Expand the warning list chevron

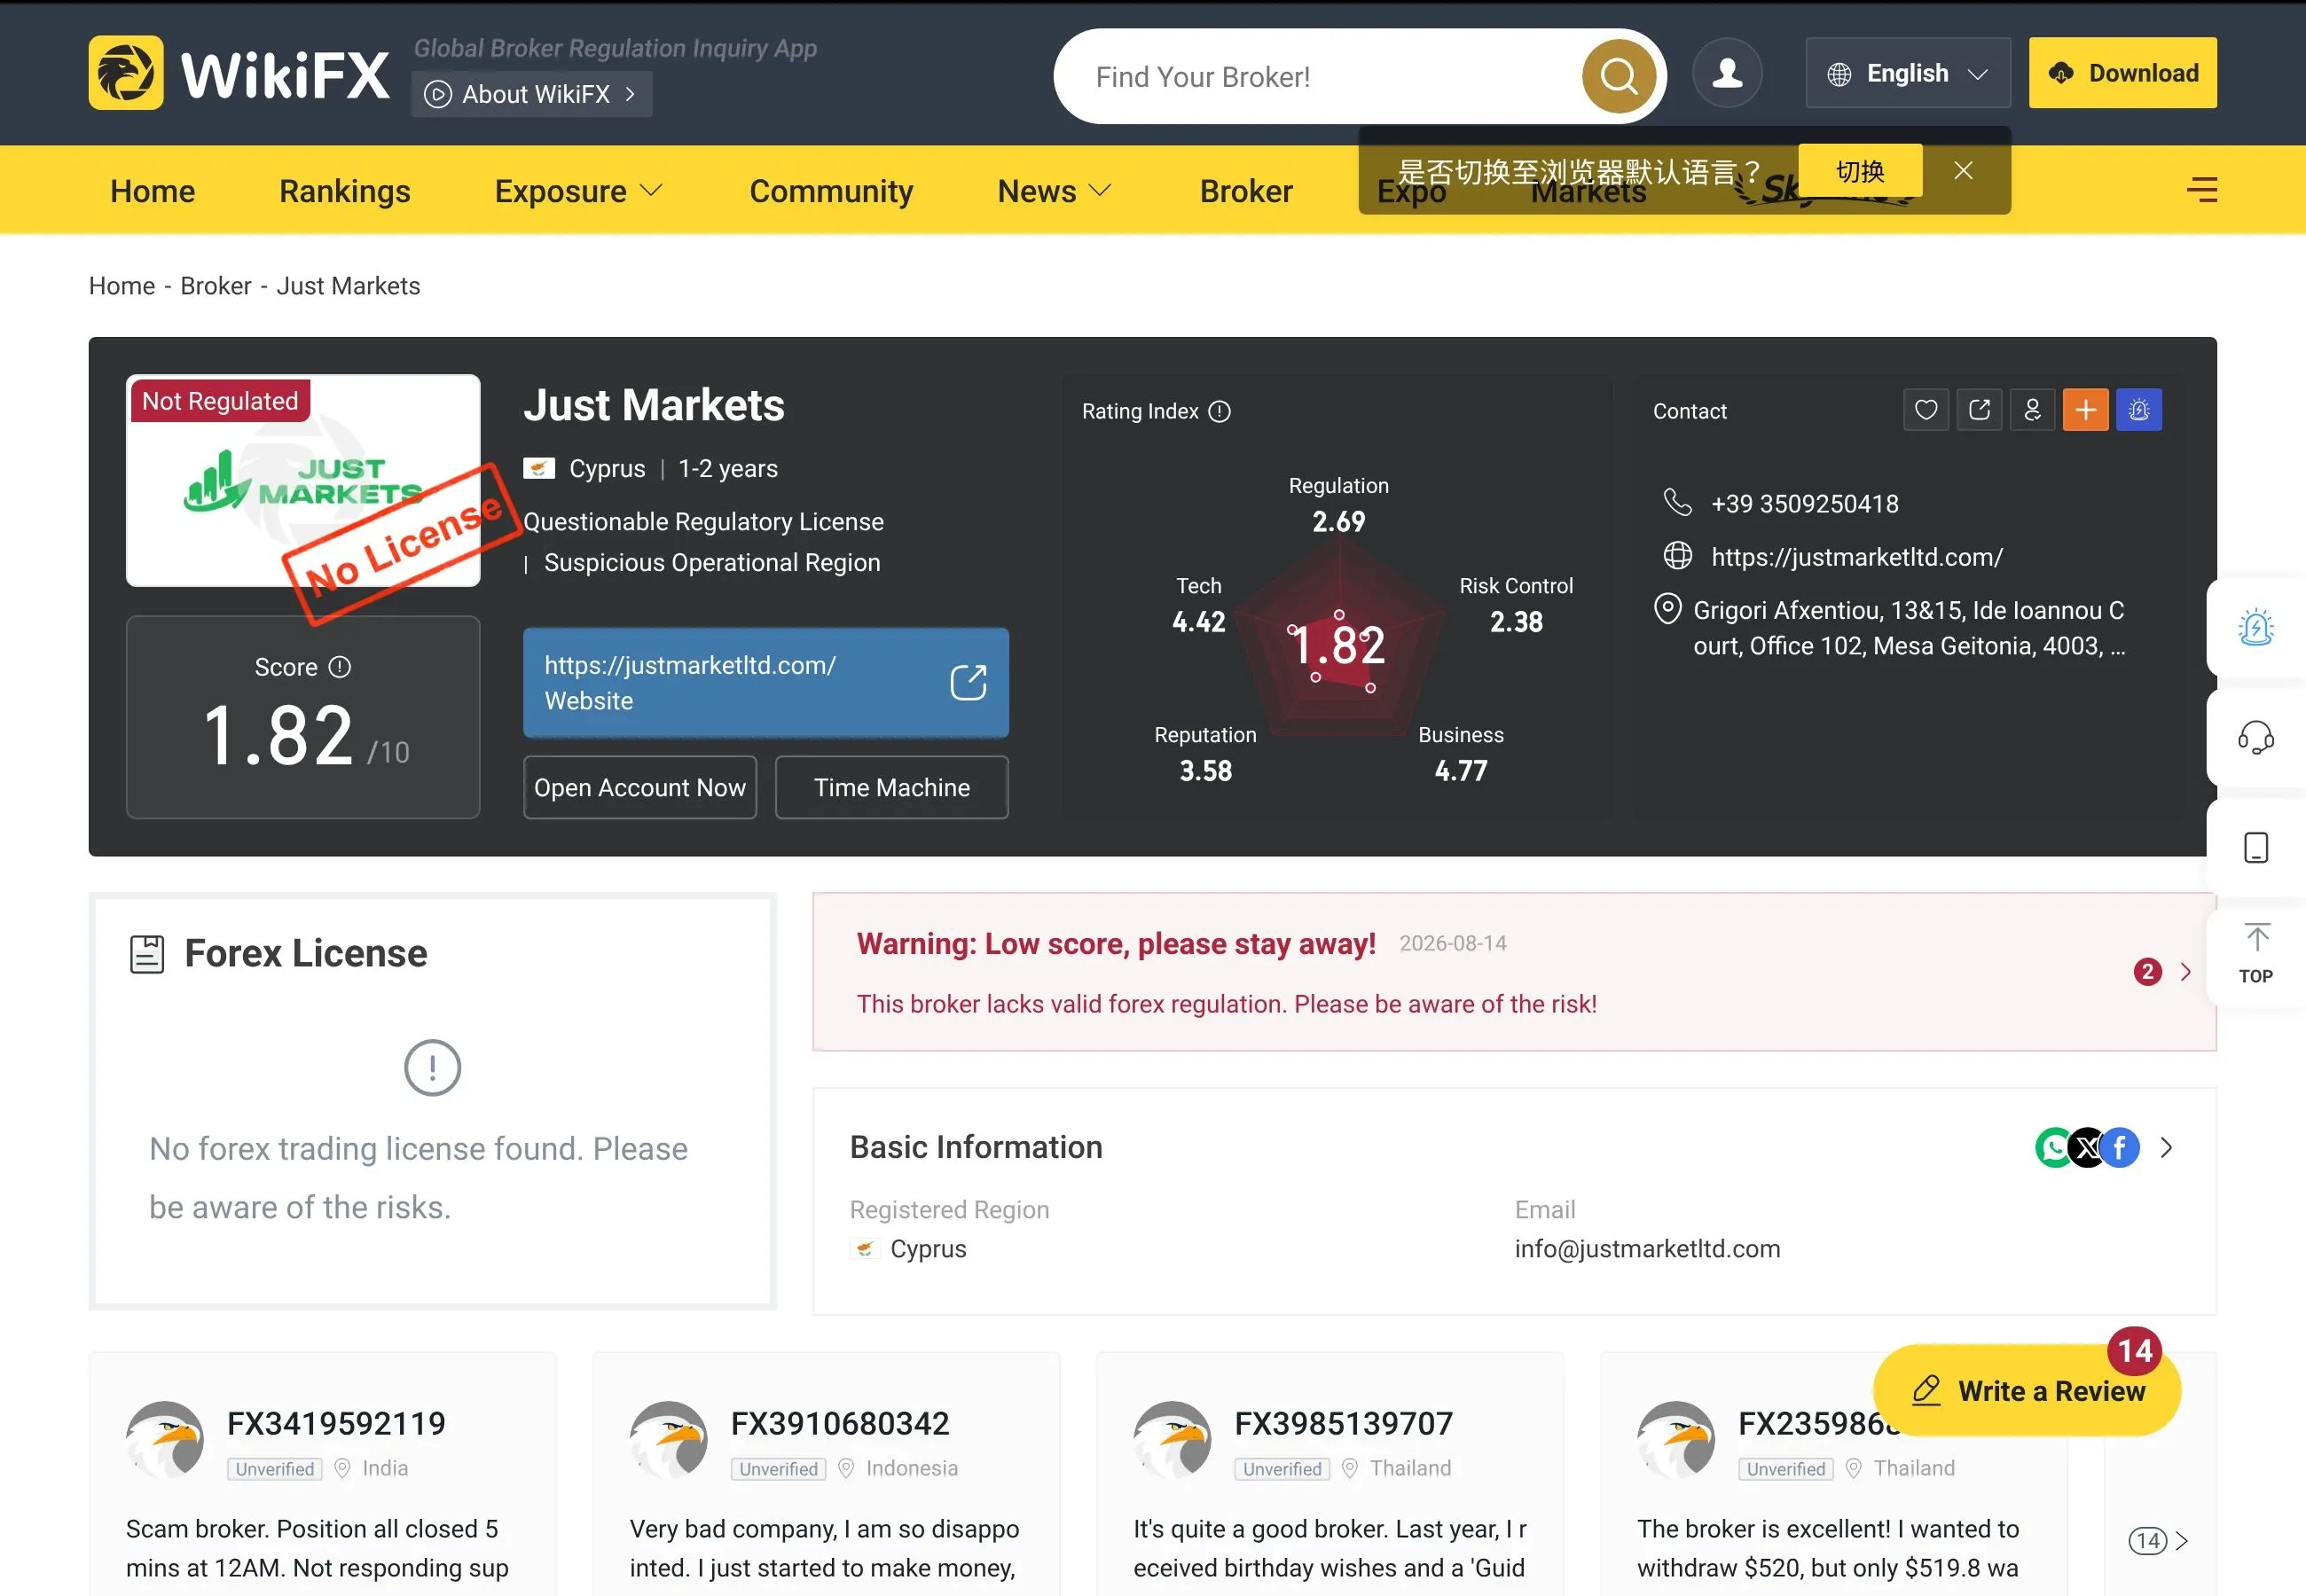[x=2186, y=972]
